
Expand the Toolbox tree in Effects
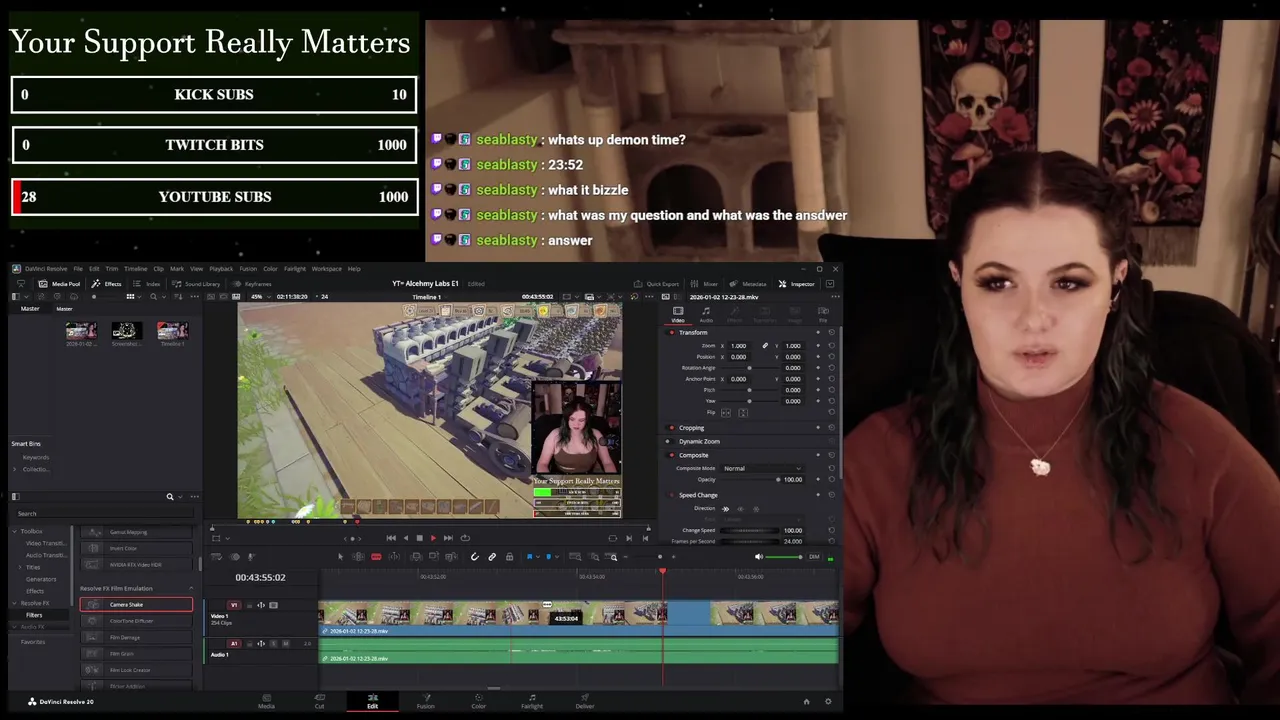coord(15,531)
